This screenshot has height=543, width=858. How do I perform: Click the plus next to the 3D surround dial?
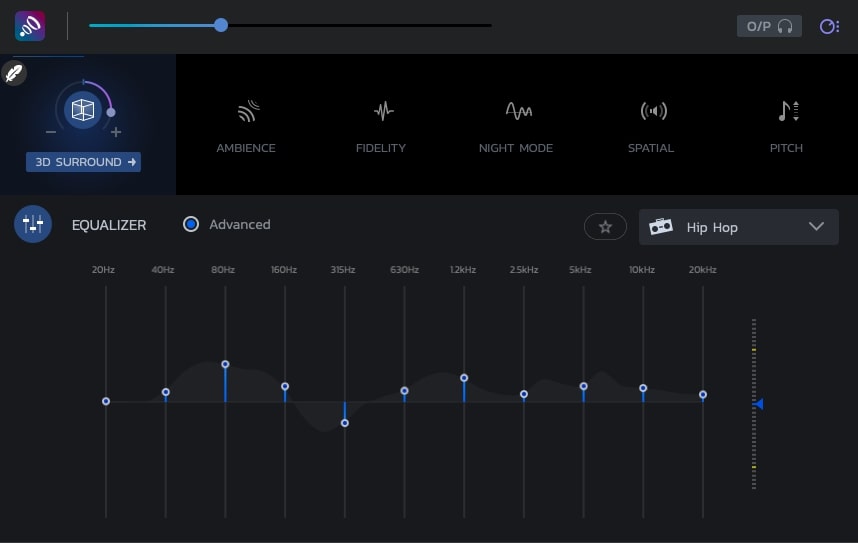tap(116, 133)
